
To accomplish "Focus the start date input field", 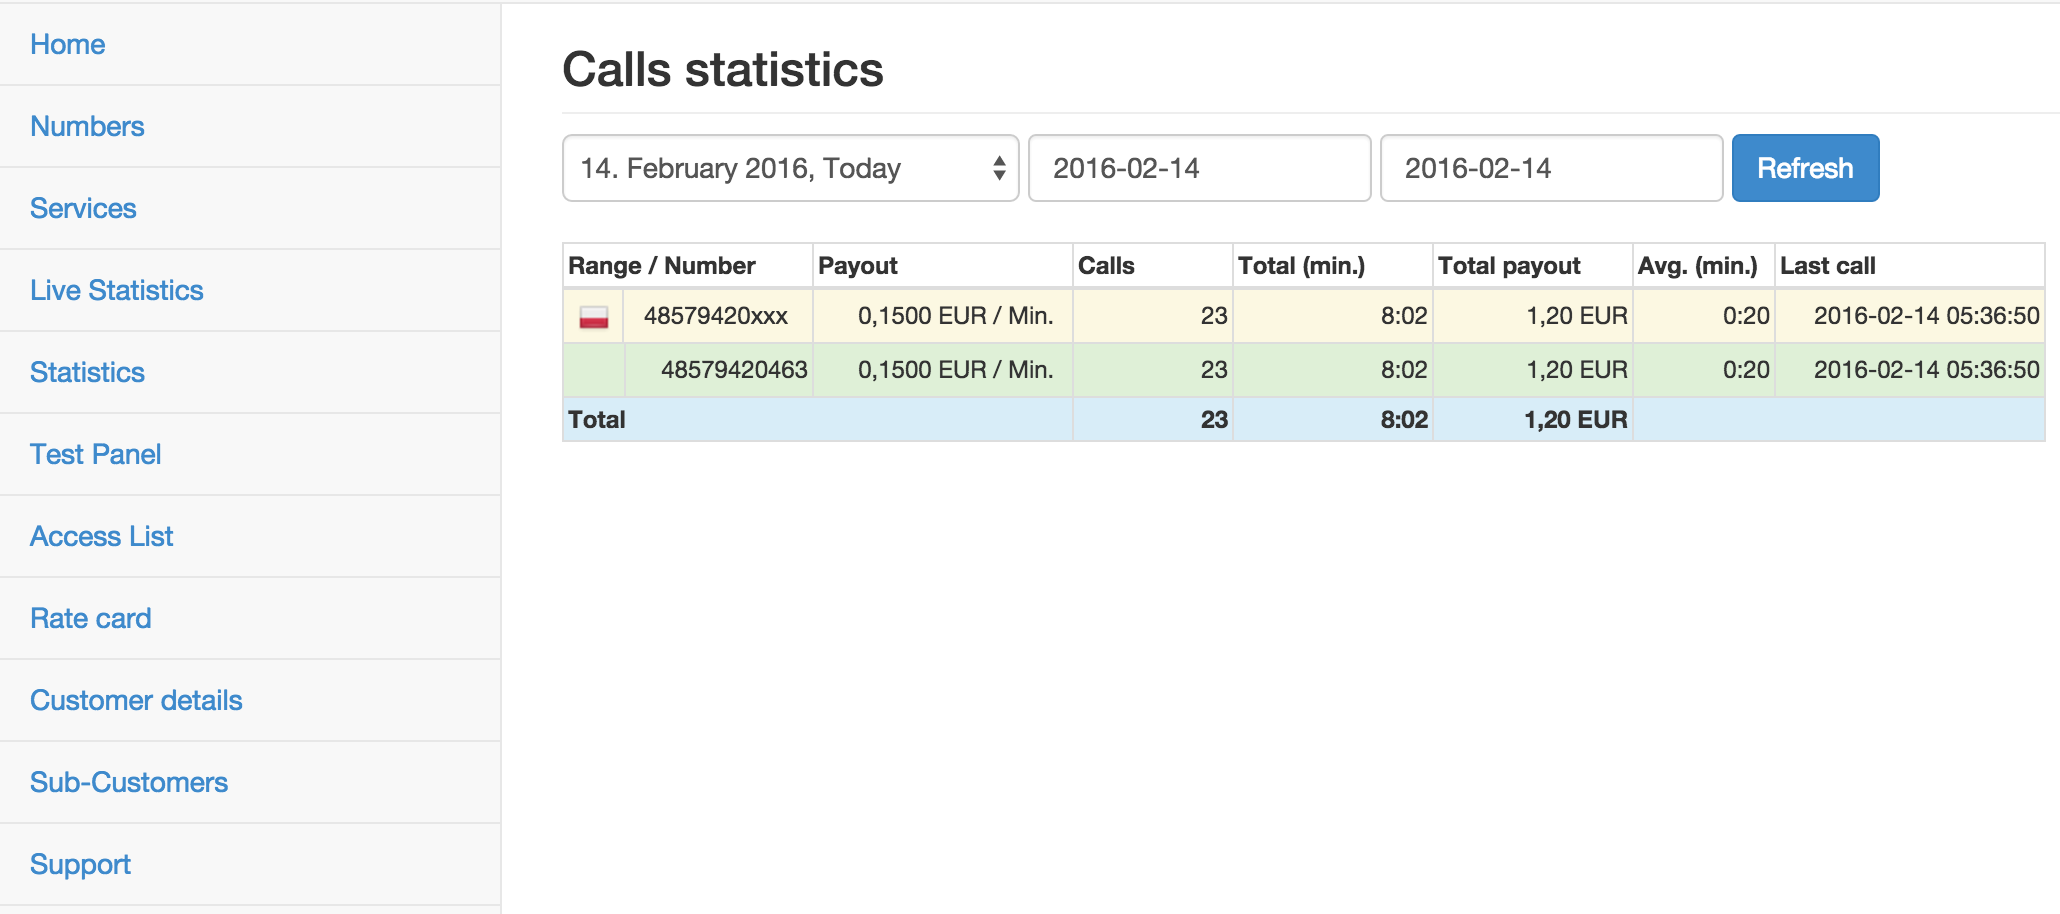I will (x=1199, y=168).
